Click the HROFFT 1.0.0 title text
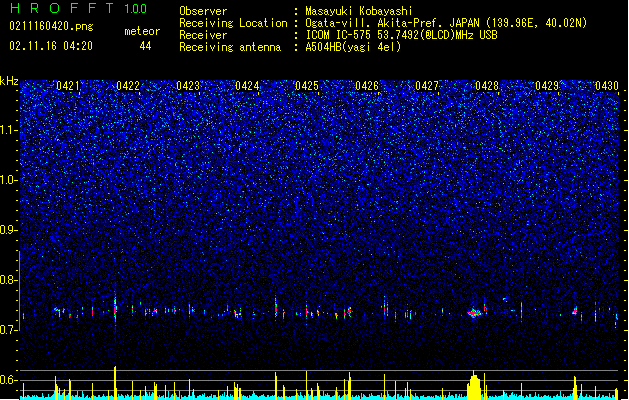 (x=78, y=8)
